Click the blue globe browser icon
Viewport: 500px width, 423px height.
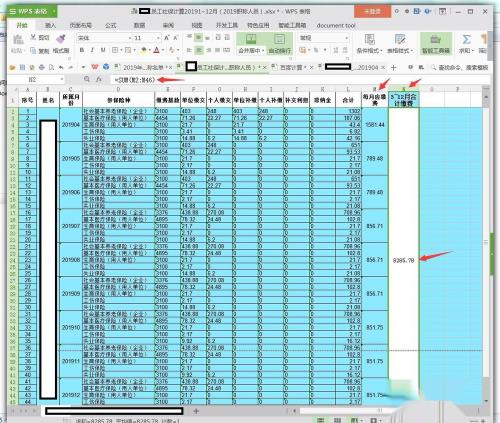(x=106, y=67)
